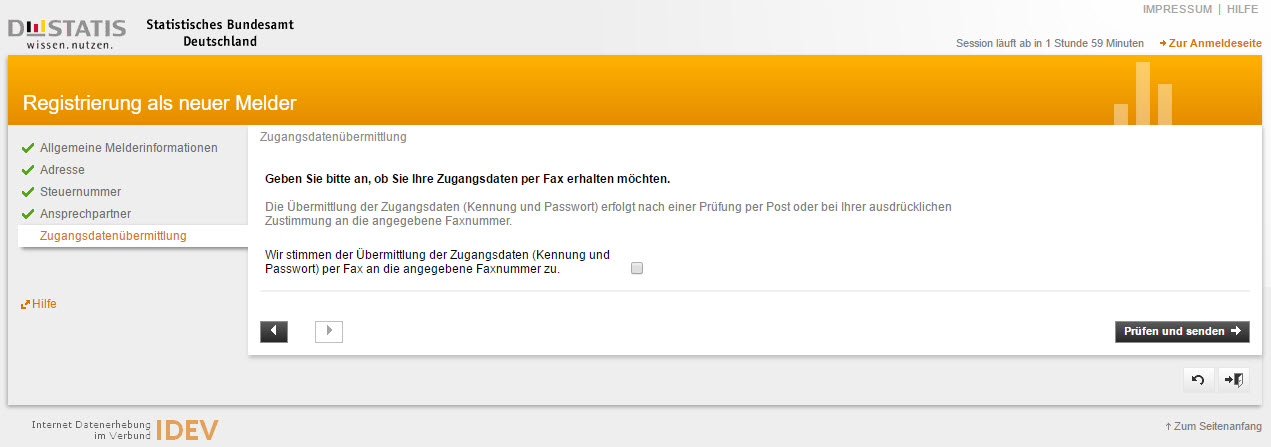1271x447 pixels.
Task: Click HILFE link in top right
Action: 1242,9
